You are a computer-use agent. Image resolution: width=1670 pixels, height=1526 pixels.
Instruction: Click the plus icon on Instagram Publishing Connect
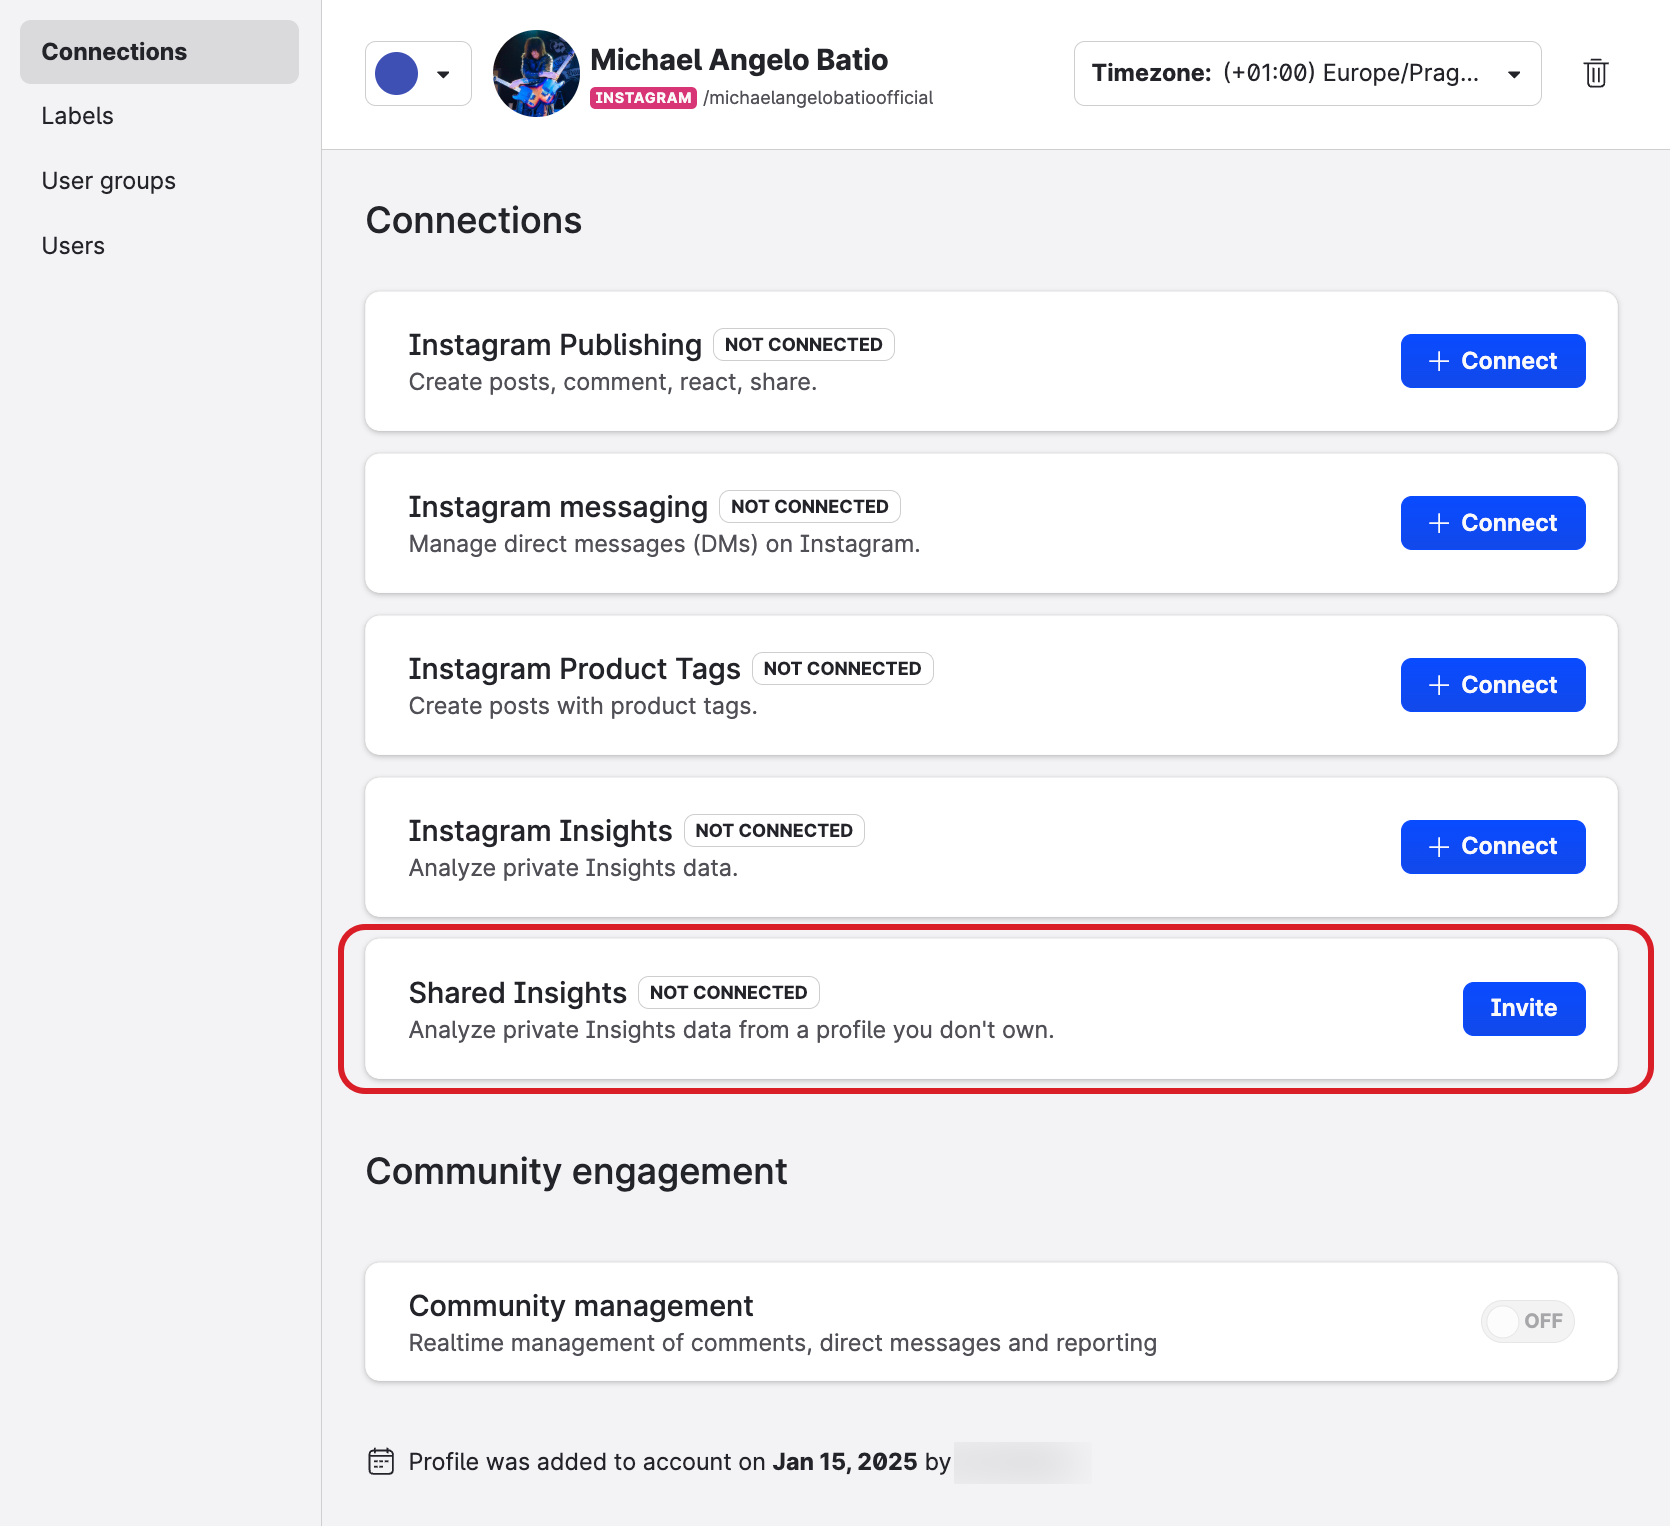1438,360
